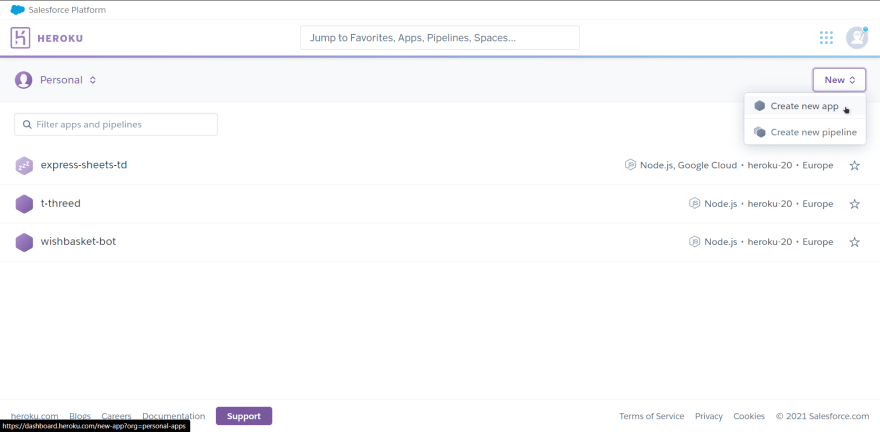Favorite wishbasket-bot with the star
This screenshot has width=880, height=432.
pyautogui.click(x=854, y=242)
